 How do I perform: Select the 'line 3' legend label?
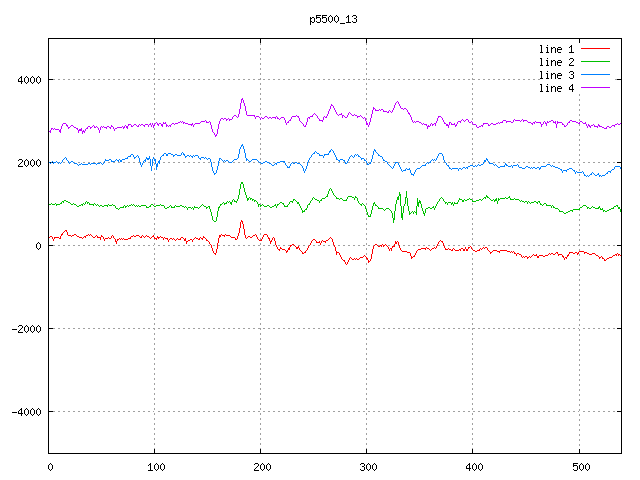(557, 75)
